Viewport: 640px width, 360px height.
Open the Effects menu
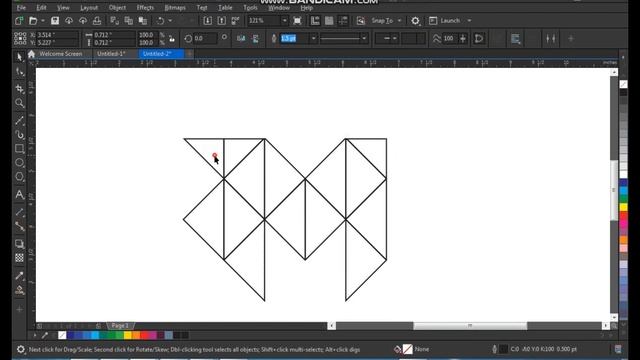point(145,7)
